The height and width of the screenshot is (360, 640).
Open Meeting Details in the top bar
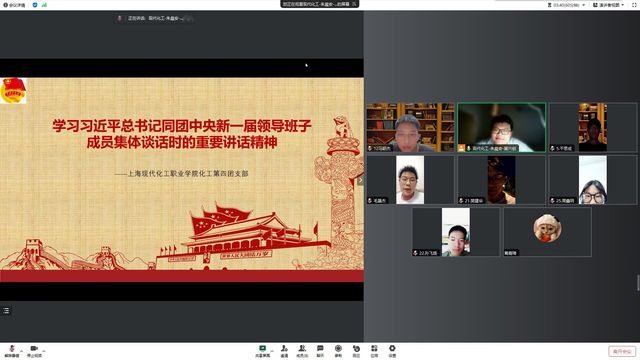point(14,5)
